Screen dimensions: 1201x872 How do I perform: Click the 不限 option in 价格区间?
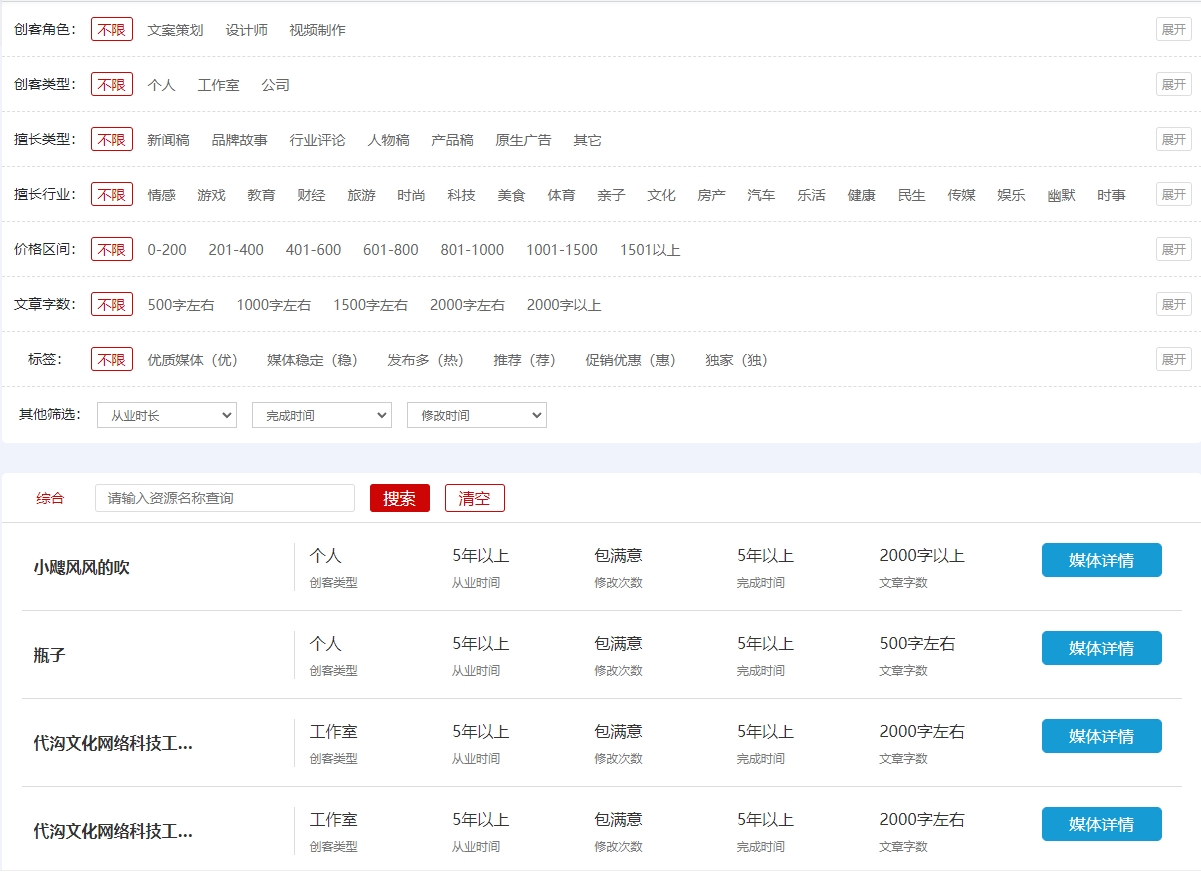tap(112, 250)
